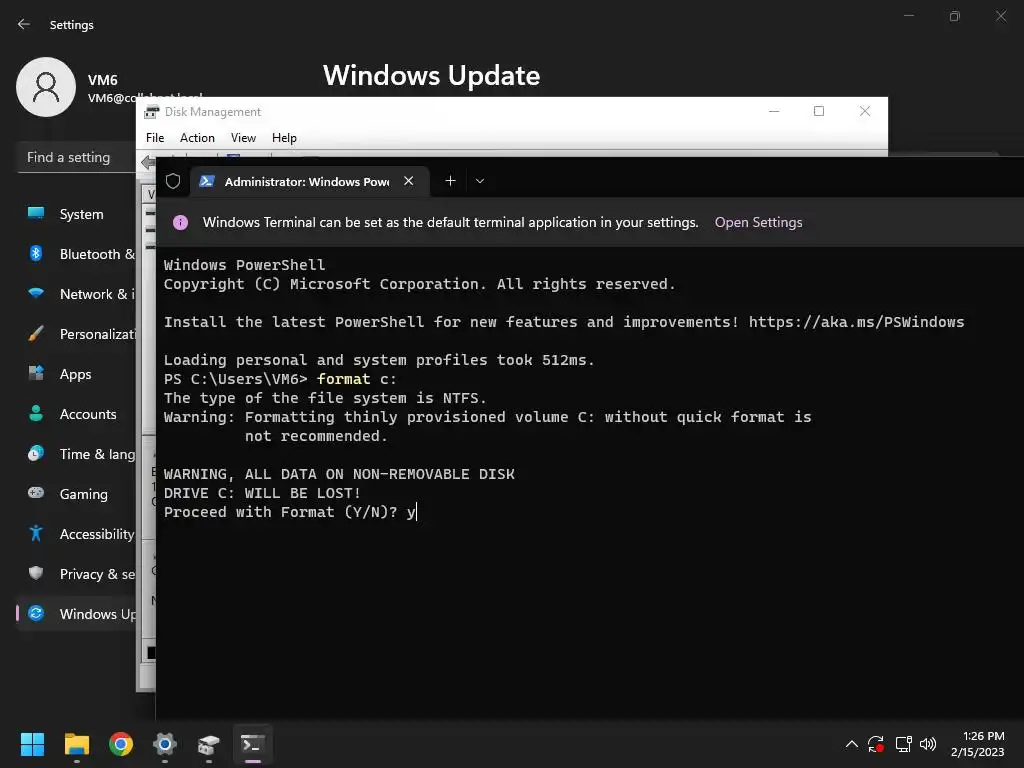
Task: Open the File menu in Disk Management
Action: coord(155,138)
